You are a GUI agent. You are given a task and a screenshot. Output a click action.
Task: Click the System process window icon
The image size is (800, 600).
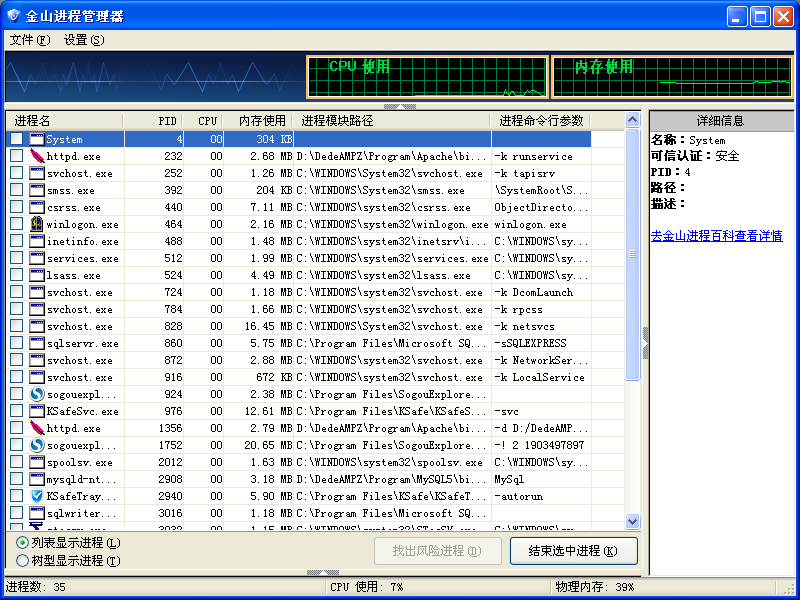[x=37, y=139]
